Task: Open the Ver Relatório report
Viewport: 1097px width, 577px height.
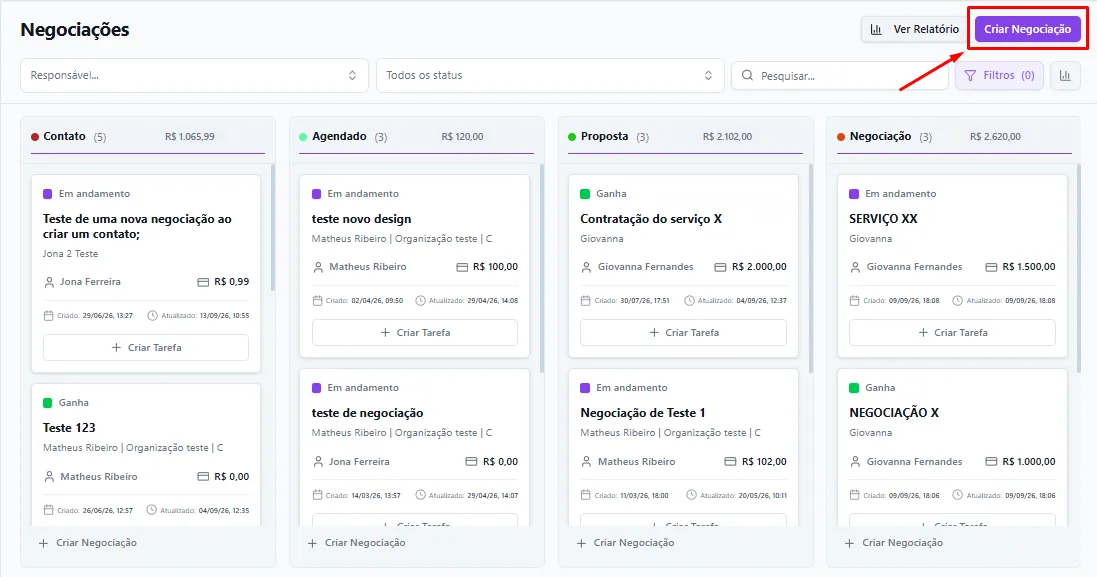Action: pos(914,29)
